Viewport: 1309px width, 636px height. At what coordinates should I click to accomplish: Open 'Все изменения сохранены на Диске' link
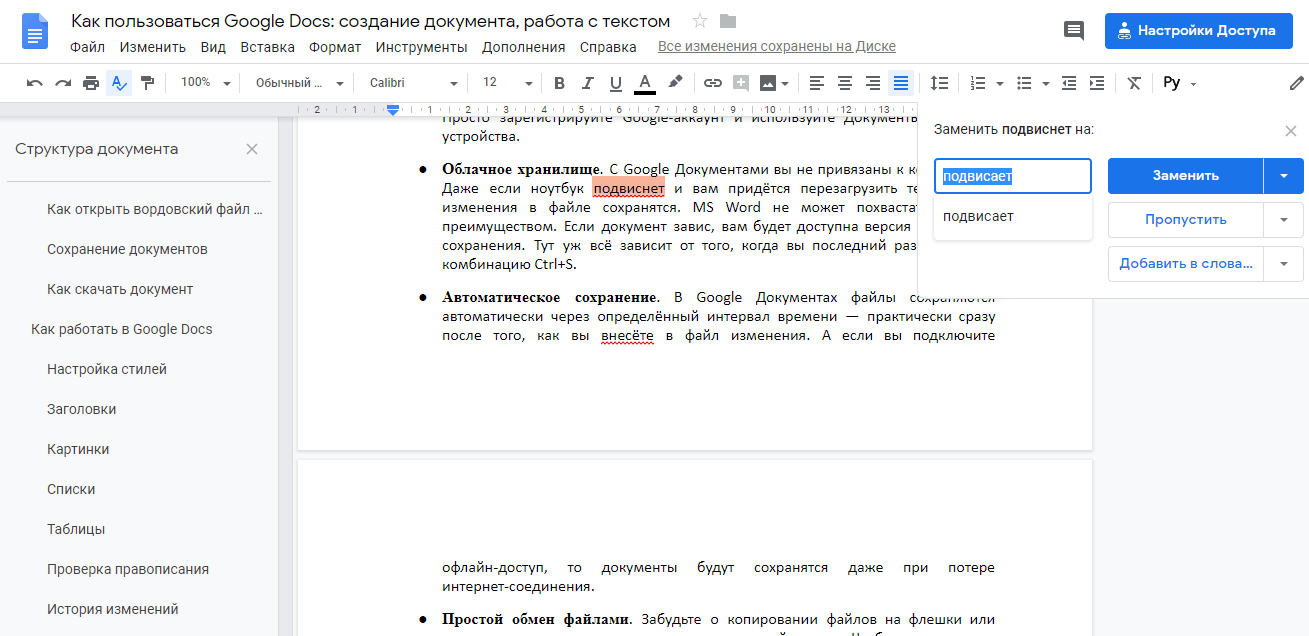pos(777,46)
